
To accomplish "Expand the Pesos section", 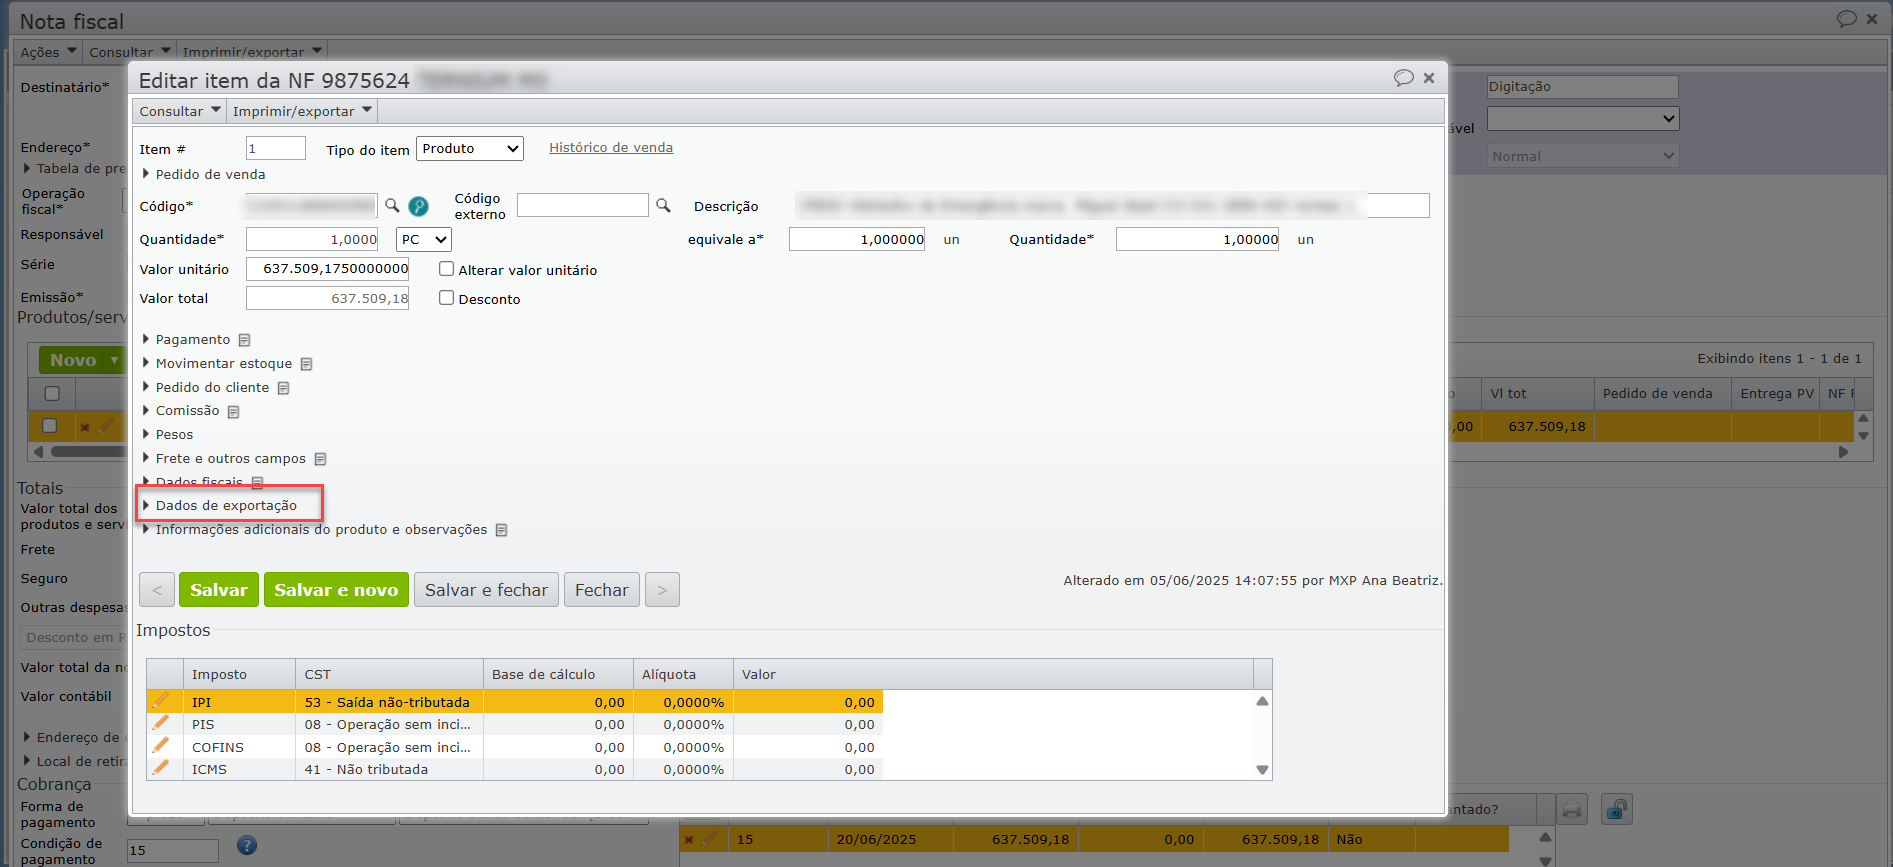I will (168, 435).
